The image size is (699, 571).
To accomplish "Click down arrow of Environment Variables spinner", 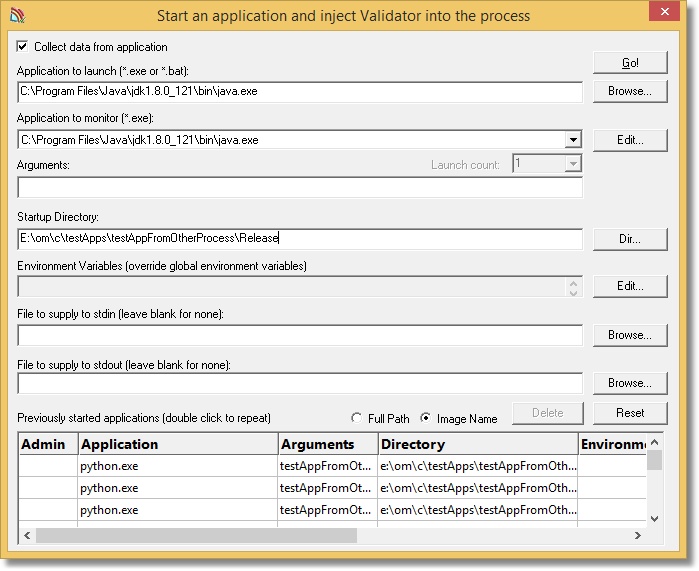I will [573, 292].
